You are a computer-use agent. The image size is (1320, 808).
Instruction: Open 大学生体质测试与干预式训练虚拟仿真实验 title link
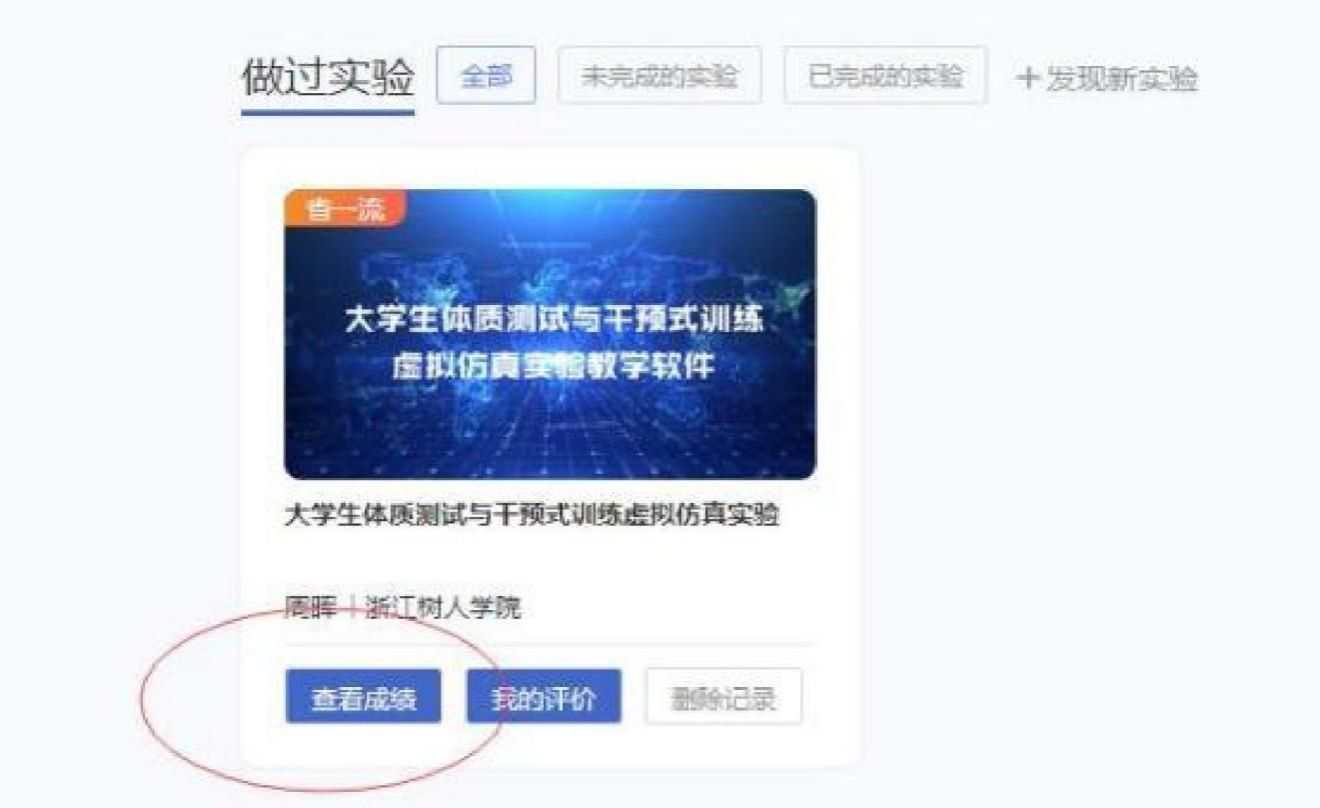click(532, 516)
